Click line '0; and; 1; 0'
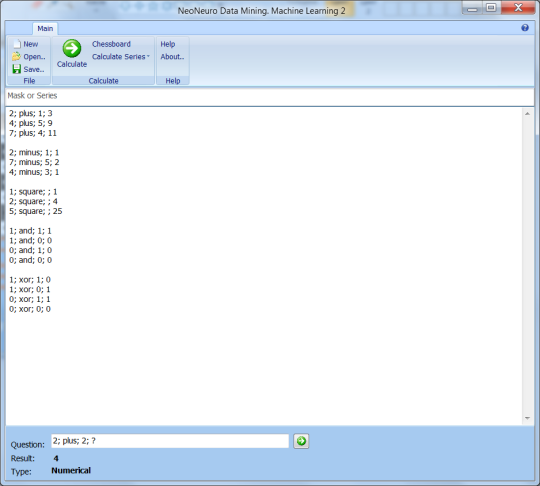The image size is (540, 486). click(x=30, y=250)
